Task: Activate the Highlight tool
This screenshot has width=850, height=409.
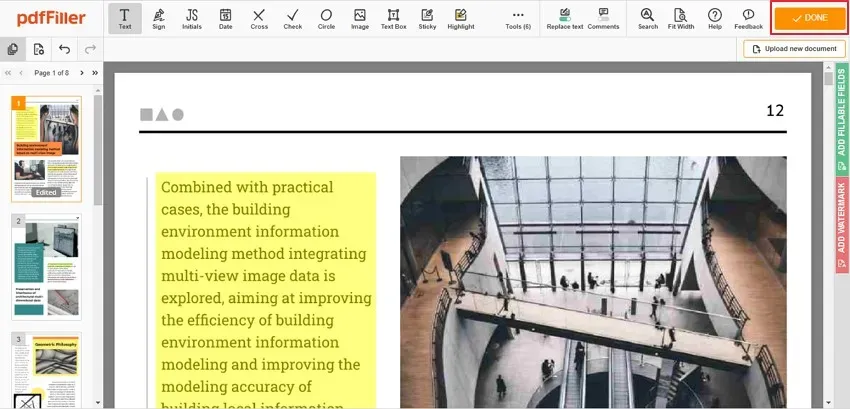Action: pos(461,18)
